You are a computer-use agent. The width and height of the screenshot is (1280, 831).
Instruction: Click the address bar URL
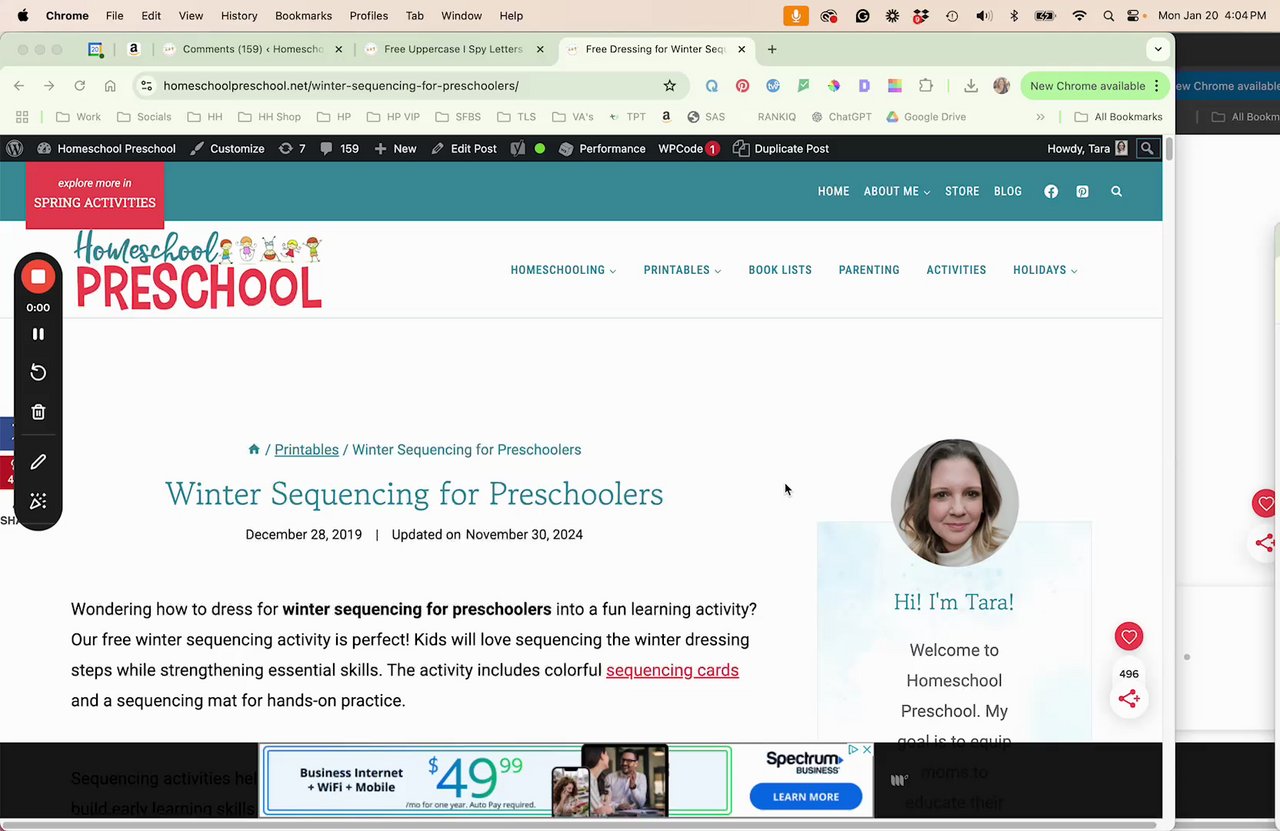click(341, 86)
